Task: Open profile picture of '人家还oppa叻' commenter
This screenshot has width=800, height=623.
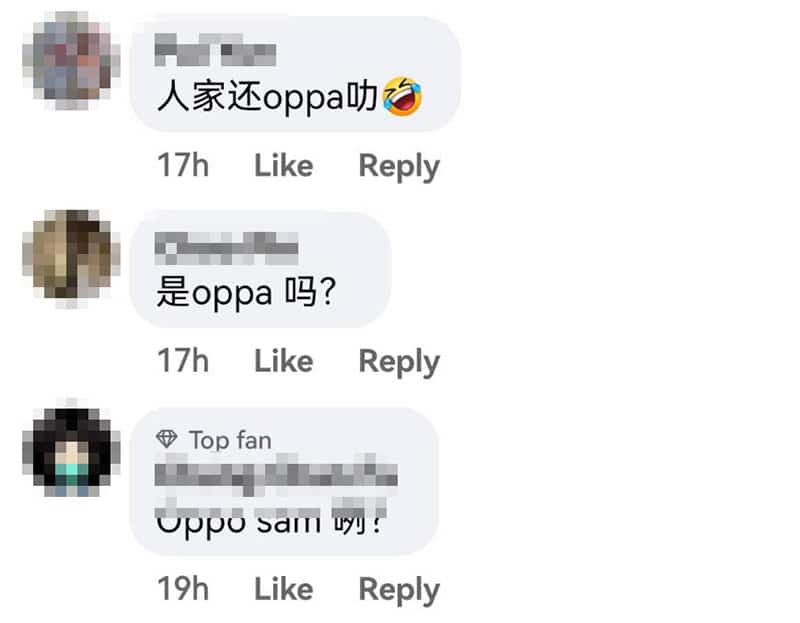Action: pyautogui.click(x=71, y=61)
